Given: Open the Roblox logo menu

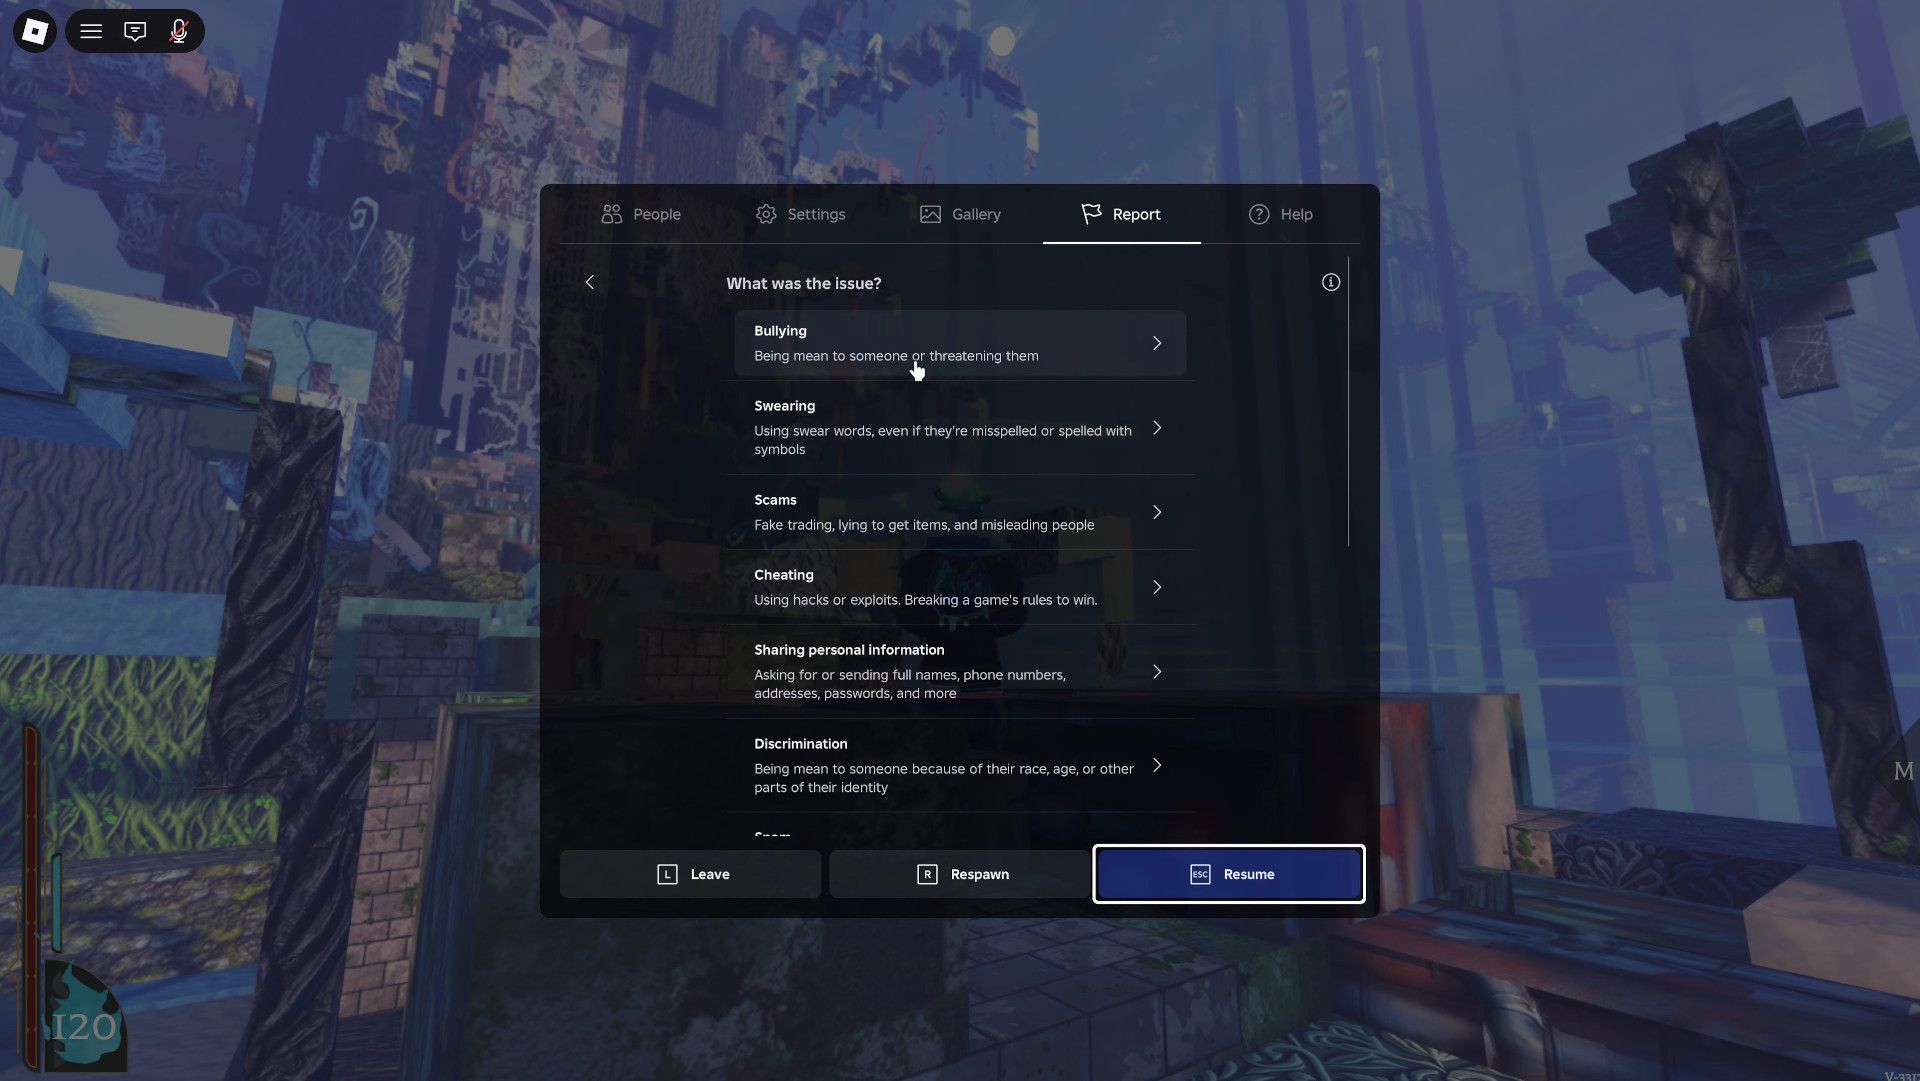Looking at the screenshot, I should pos(34,31).
